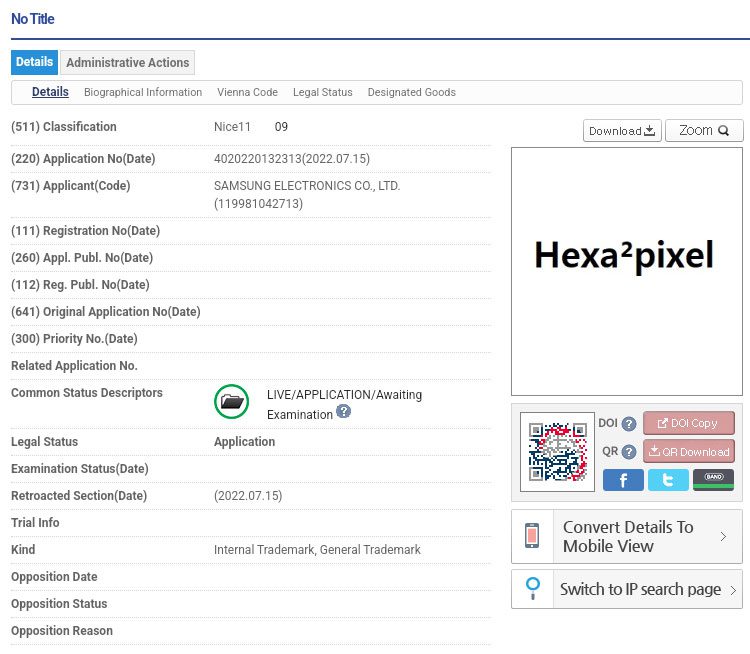Click the mobile phone icon
The height and width of the screenshot is (654, 750).
click(533, 536)
